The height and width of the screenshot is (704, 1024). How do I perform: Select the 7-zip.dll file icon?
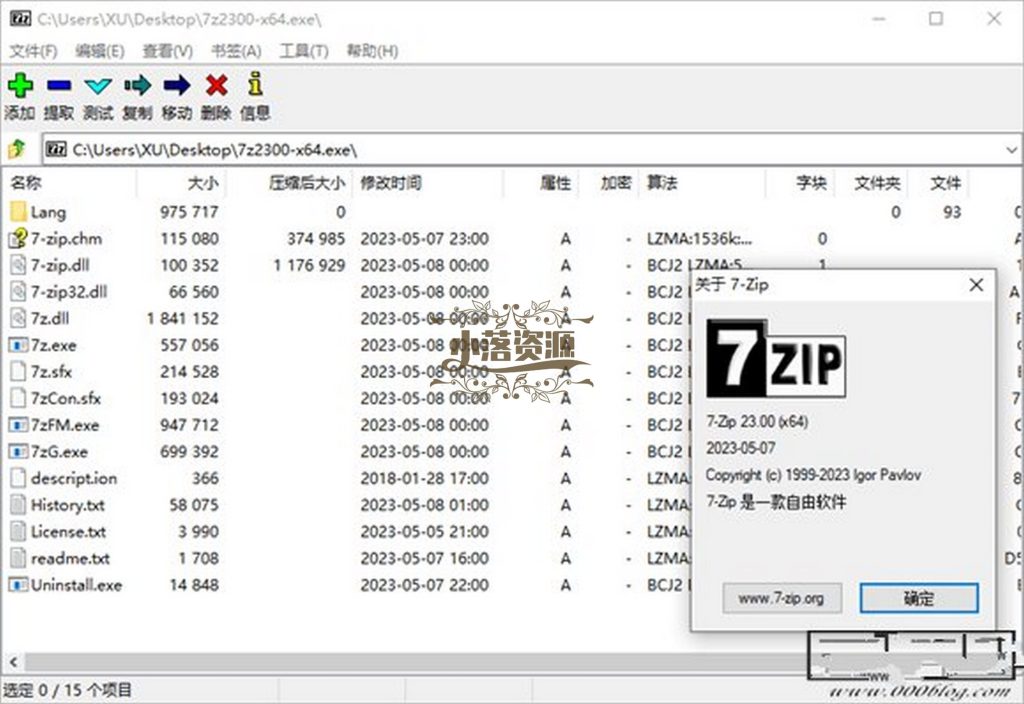[18, 265]
